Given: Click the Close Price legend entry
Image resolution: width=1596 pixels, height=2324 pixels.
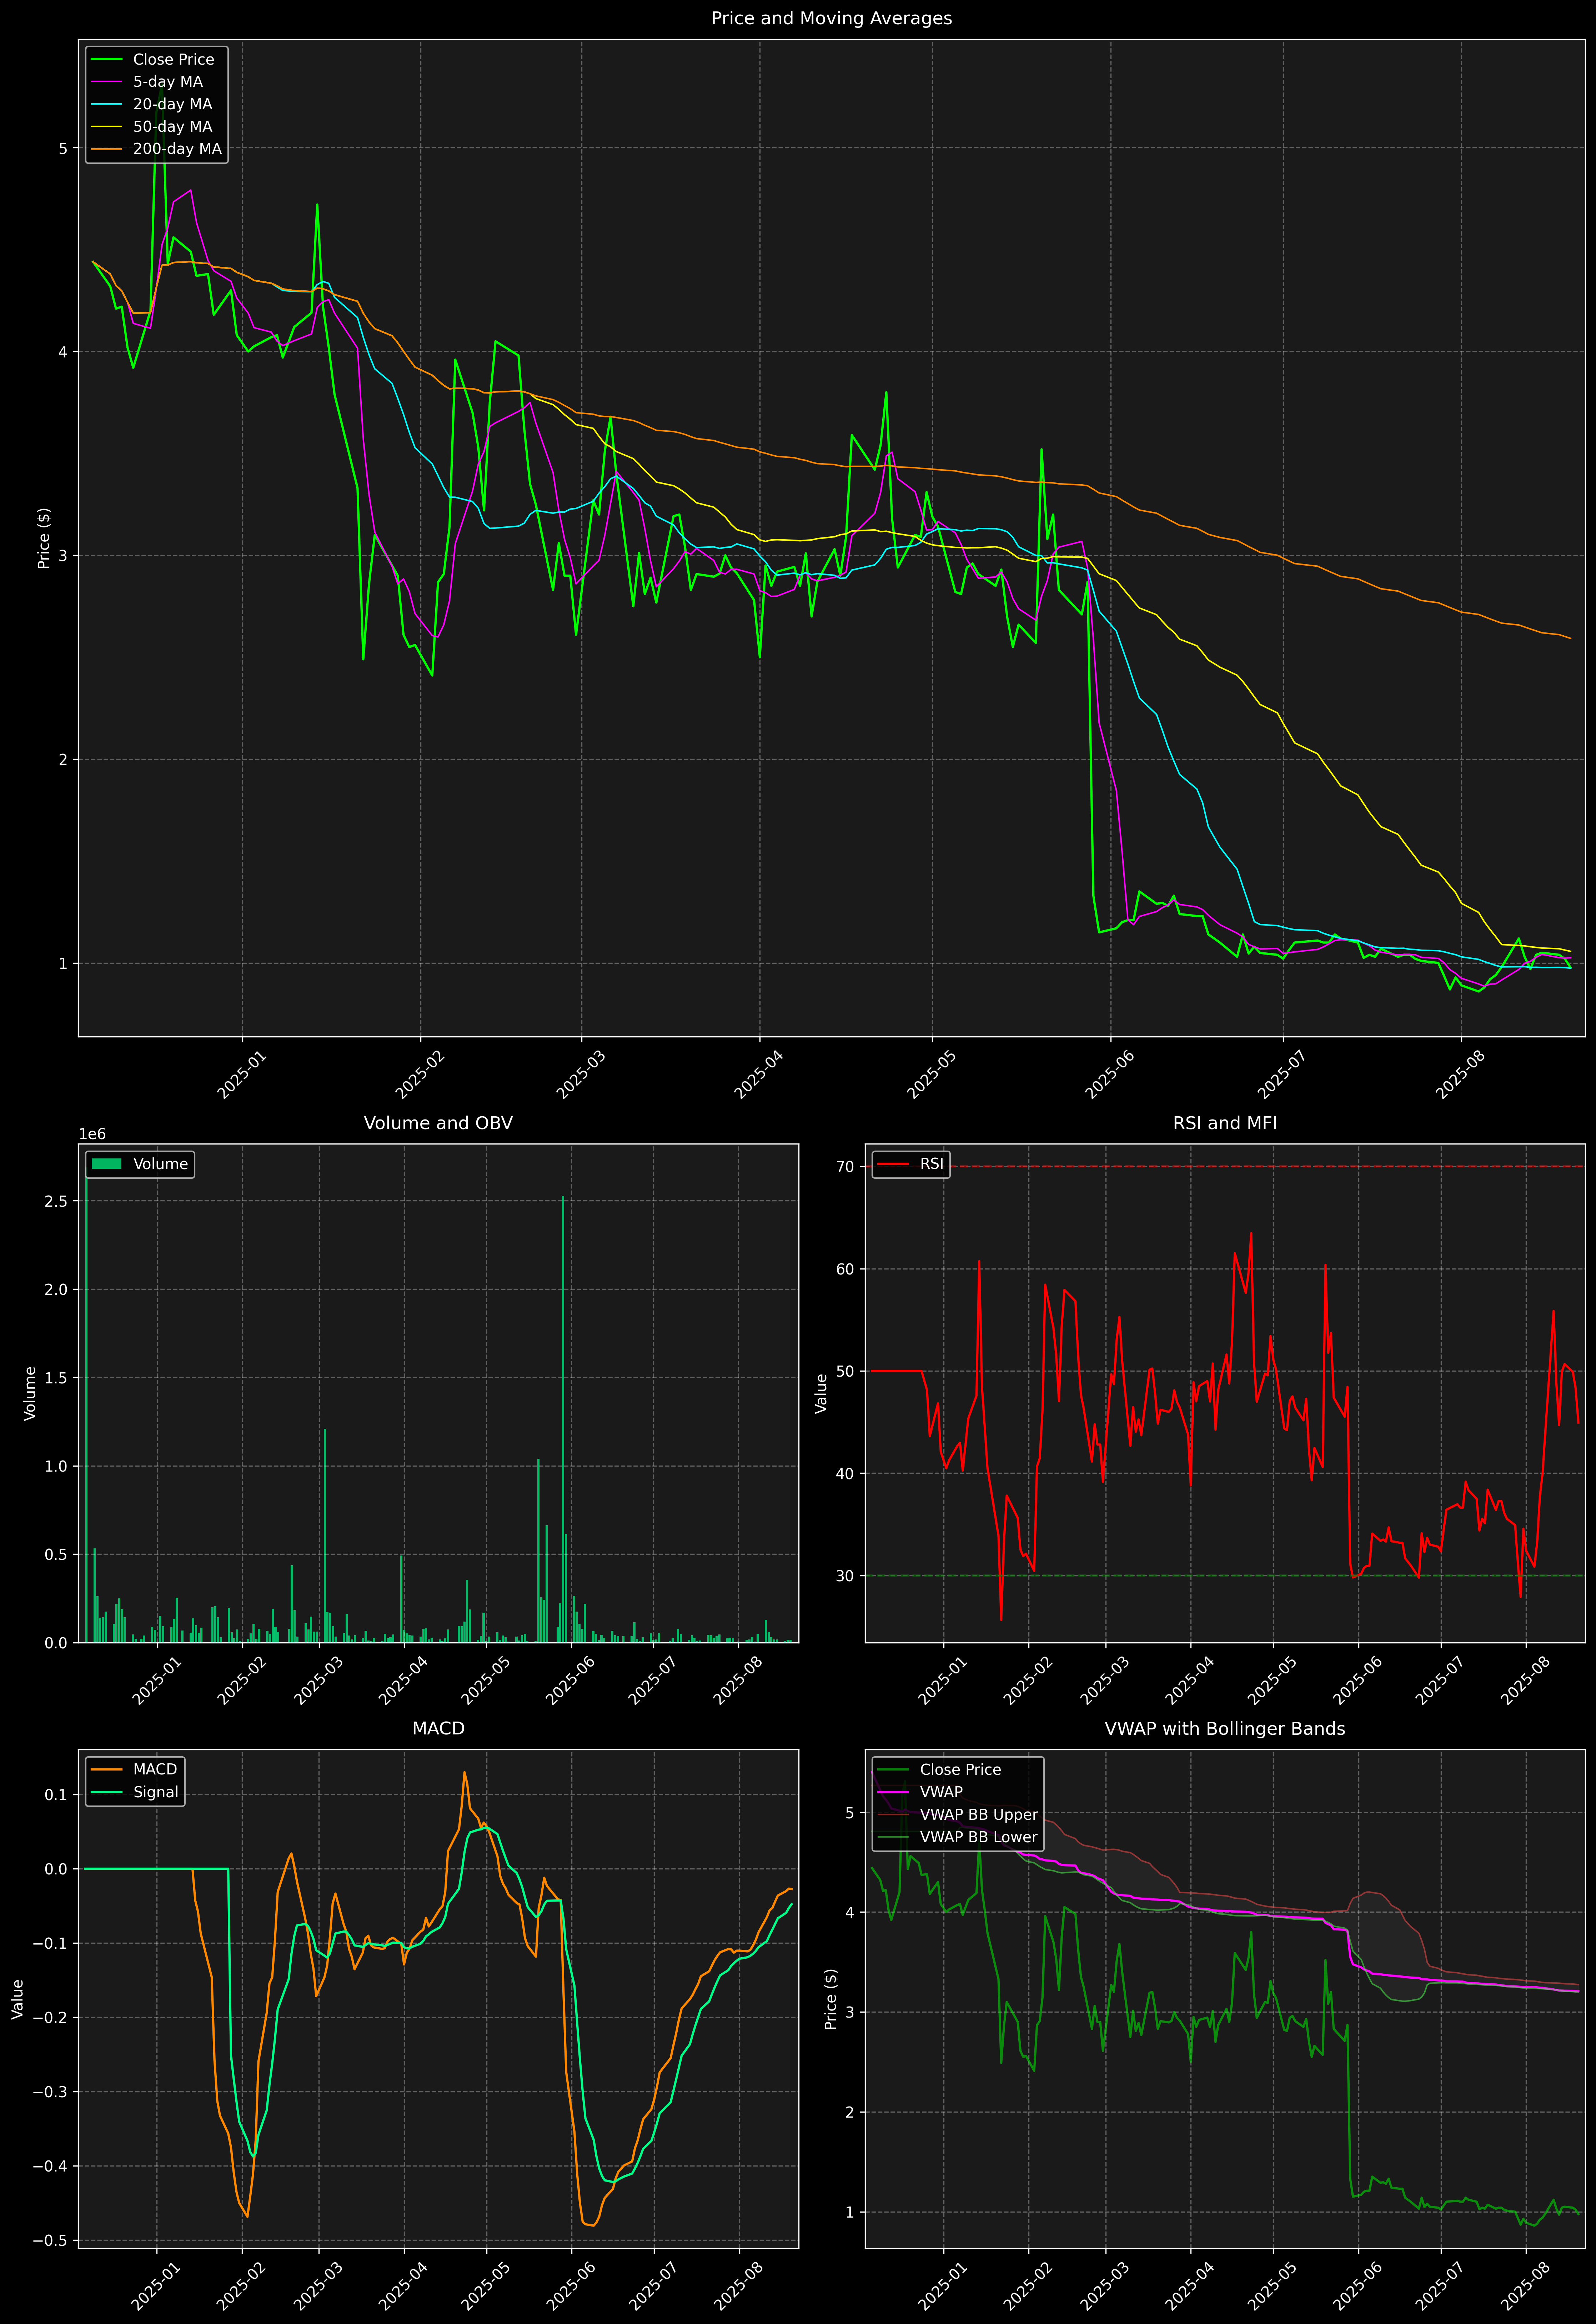Looking at the screenshot, I should (173, 59).
